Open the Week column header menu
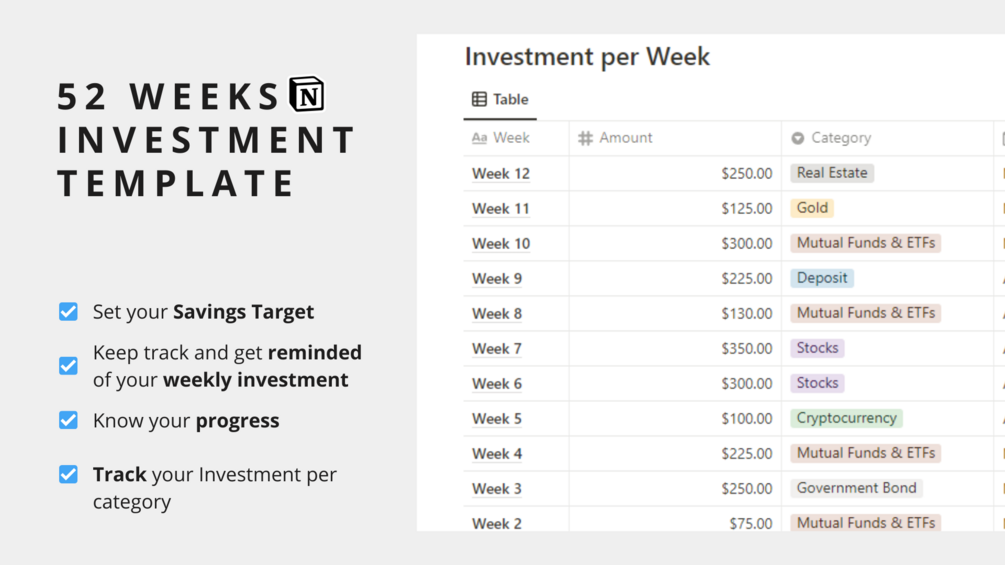The width and height of the screenshot is (1005, 565). (x=516, y=138)
